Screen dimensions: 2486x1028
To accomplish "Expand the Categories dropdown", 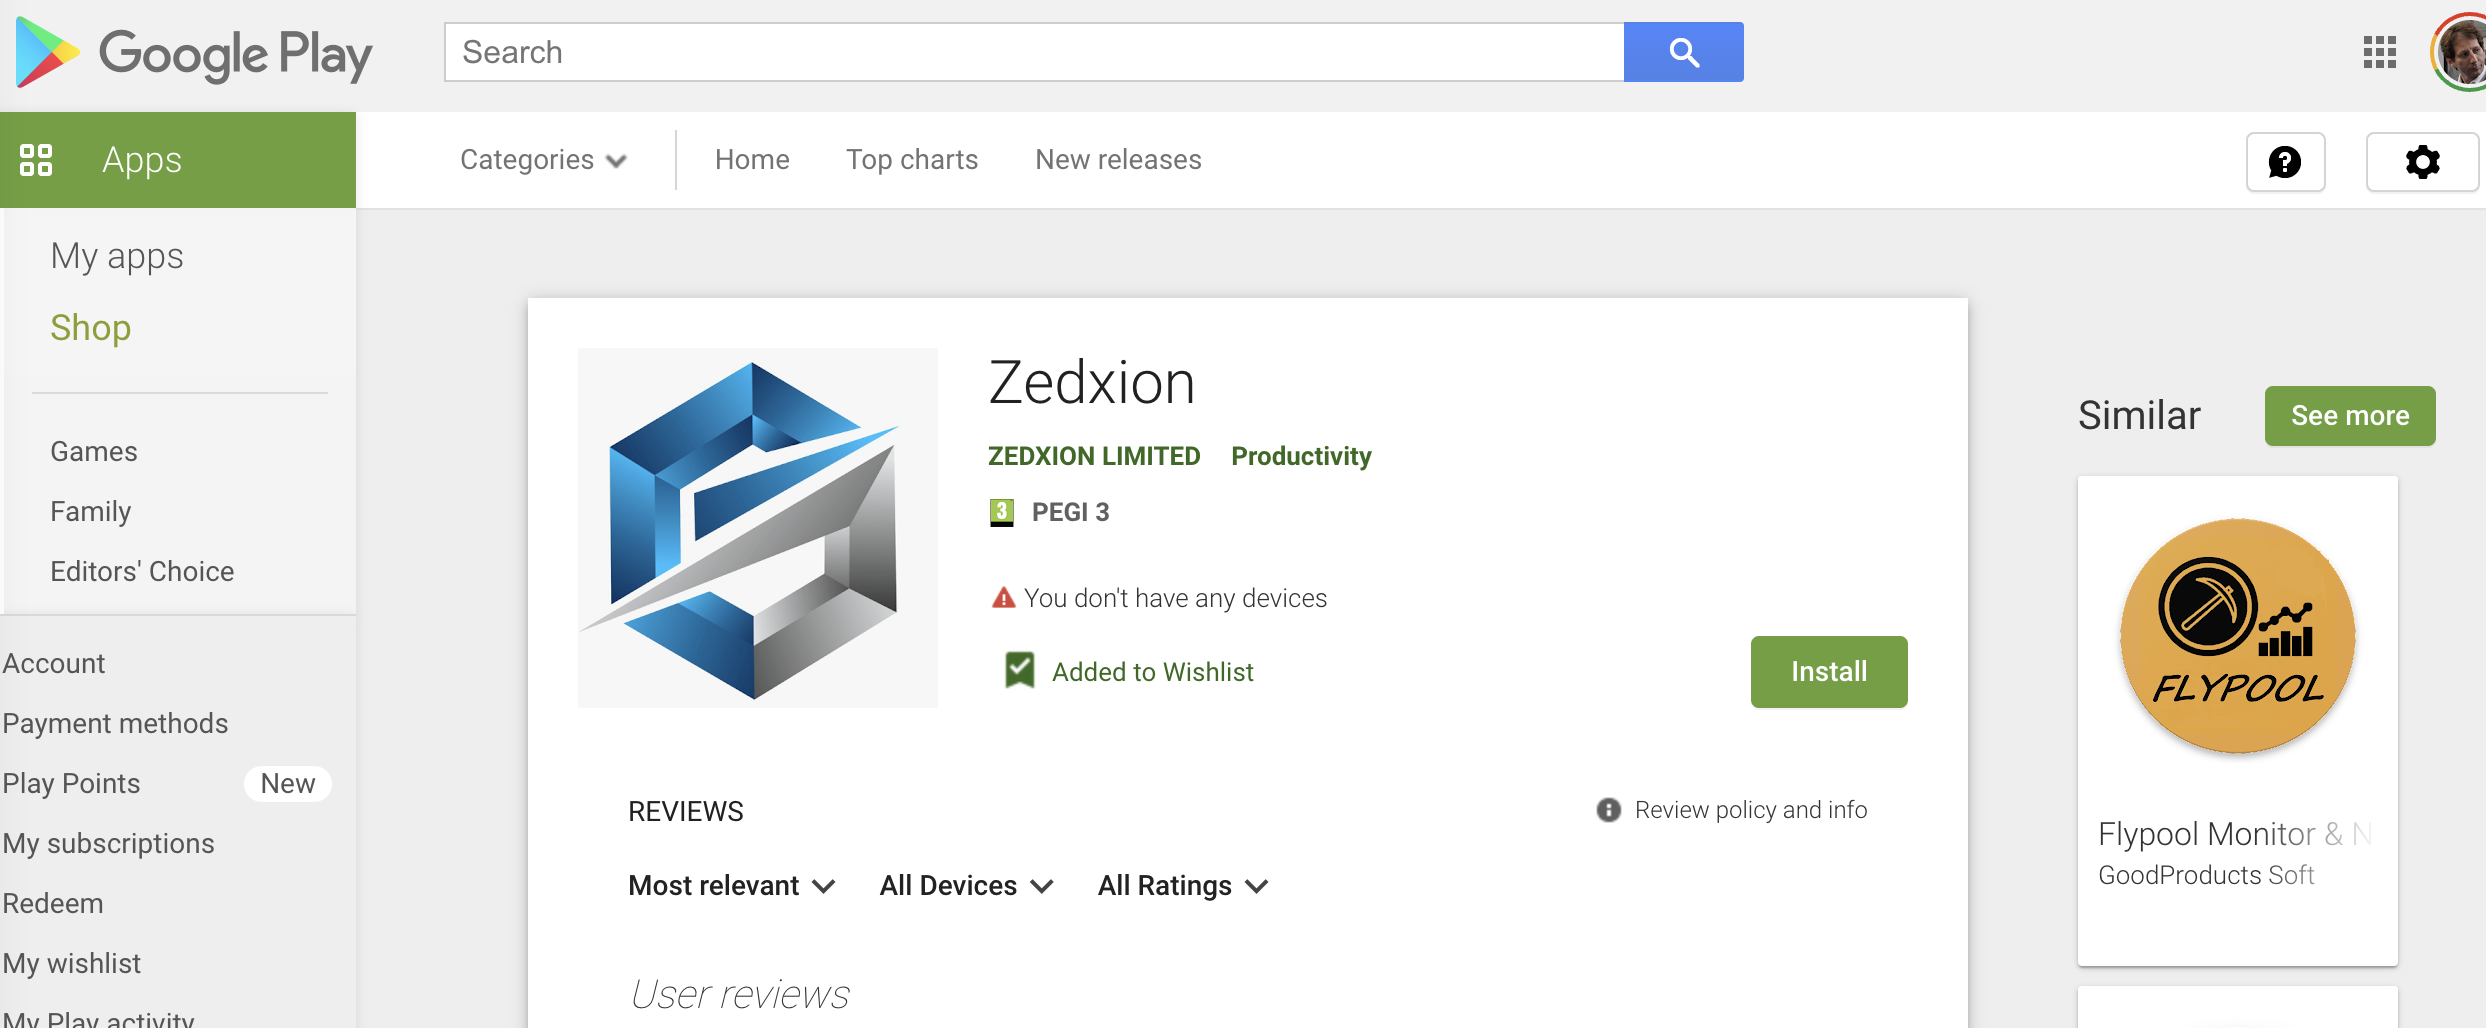I will 543,160.
